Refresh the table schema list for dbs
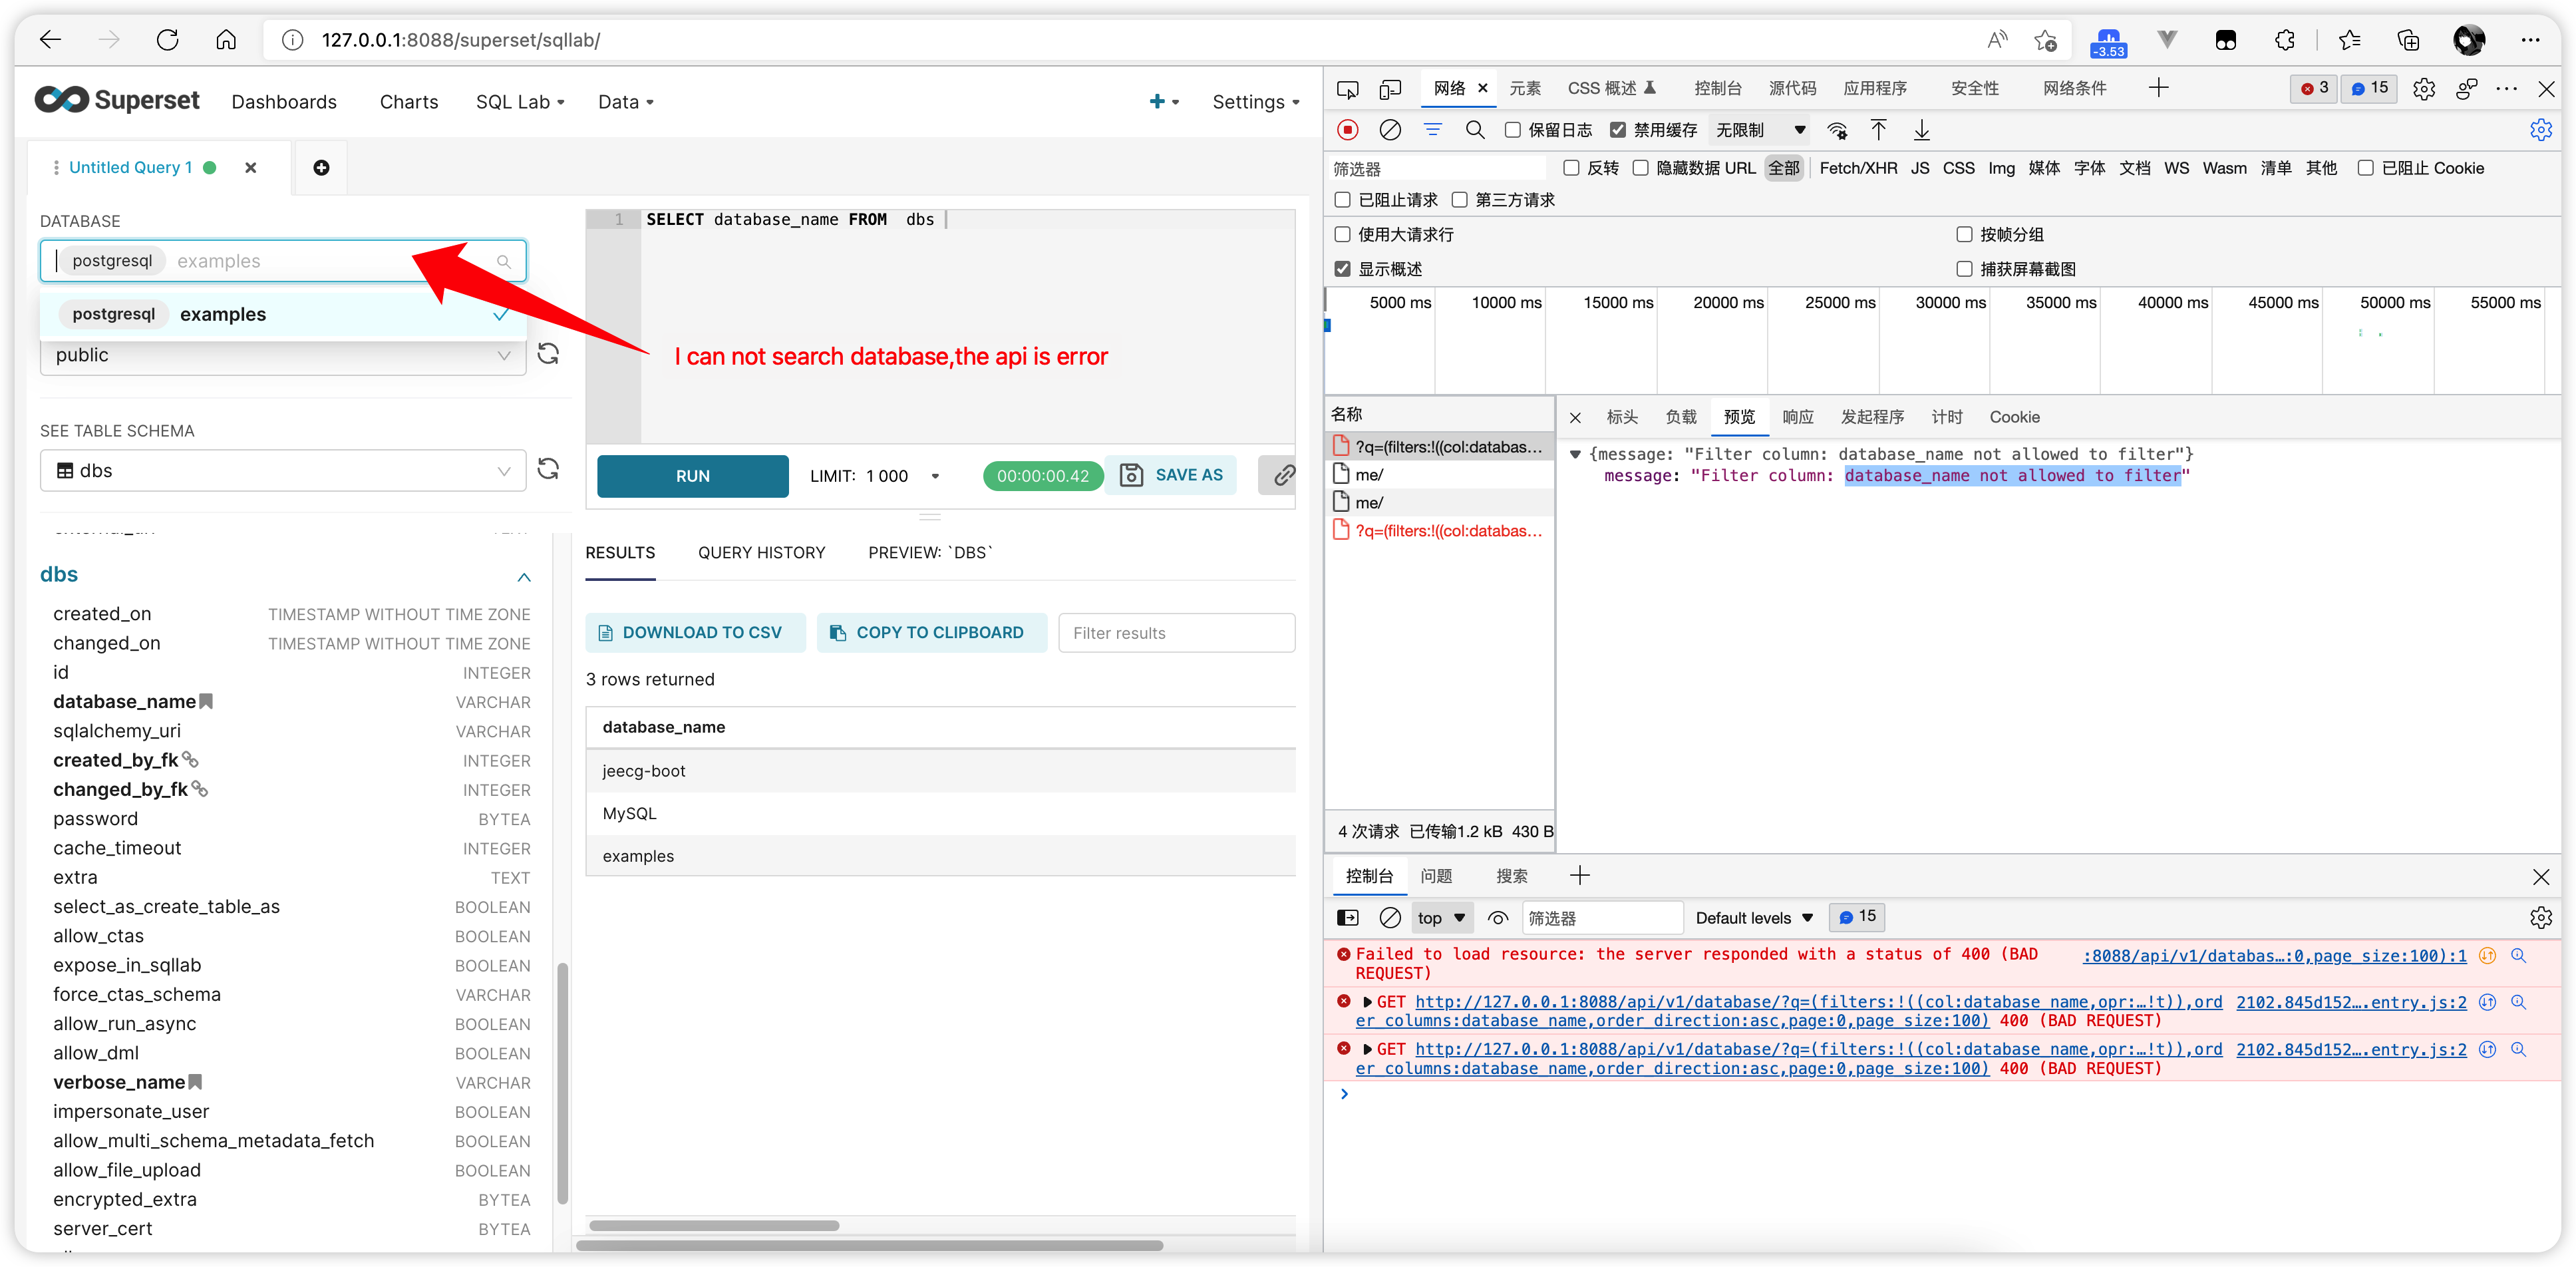 [x=548, y=470]
